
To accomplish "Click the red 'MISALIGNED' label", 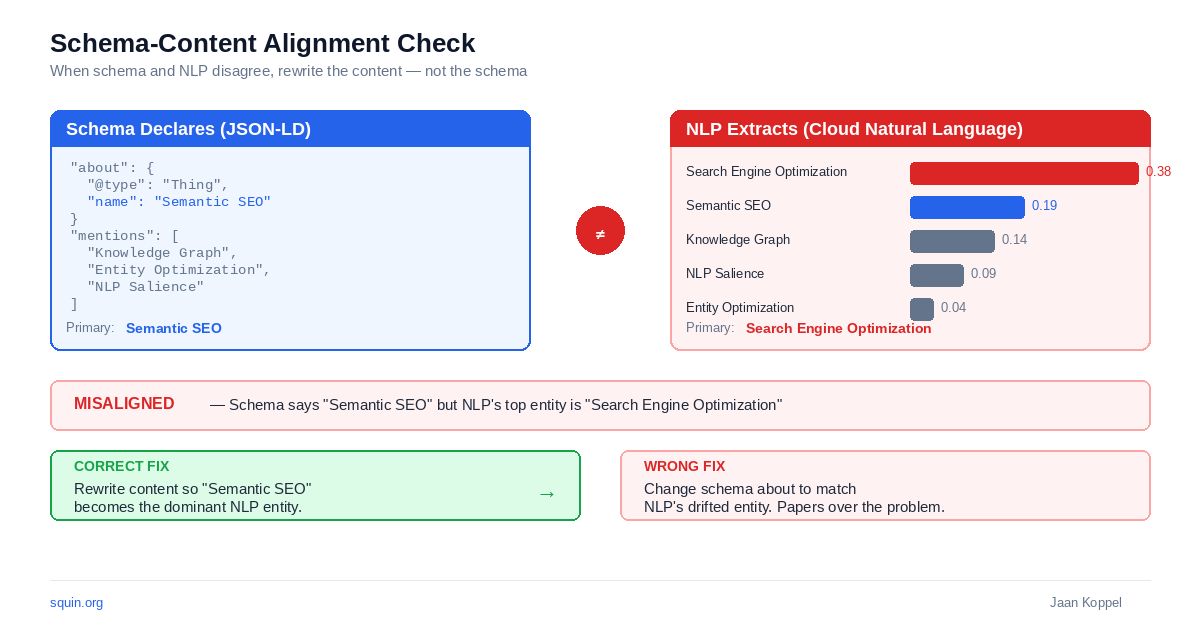I will pyautogui.click(x=124, y=404).
